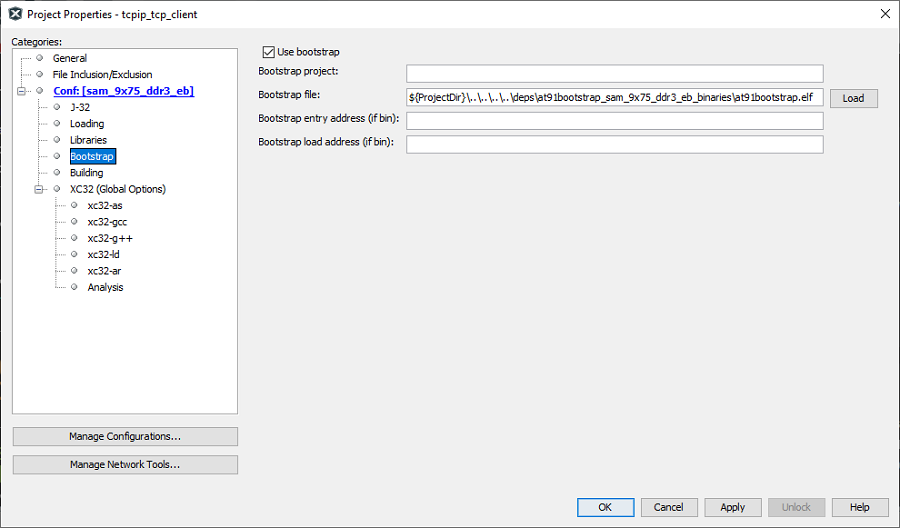The width and height of the screenshot is (900, 528).
Task: Apply the project property changes
Action: point(733,507)
